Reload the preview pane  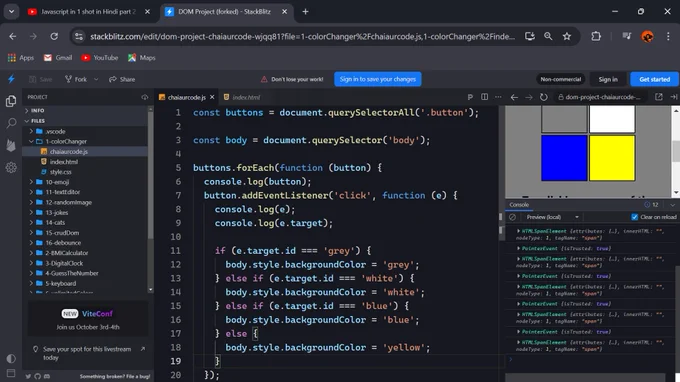(x=543, y=97)
